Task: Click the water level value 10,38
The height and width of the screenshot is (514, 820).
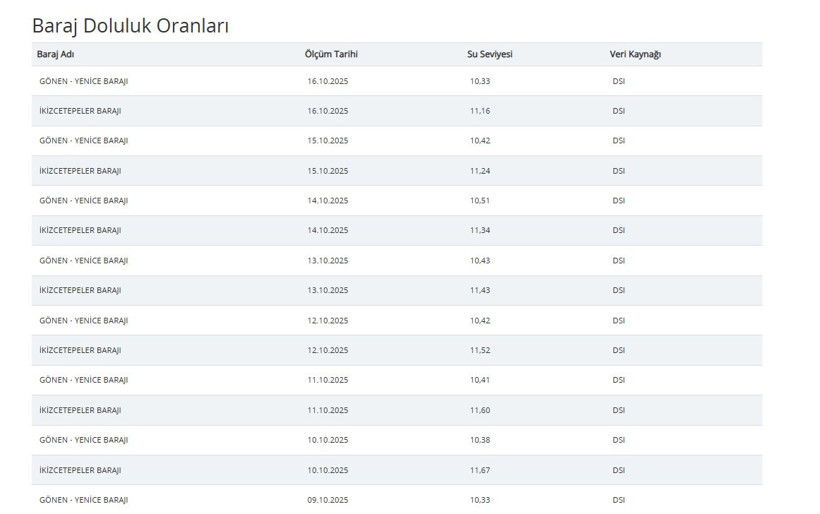Action: [x=480, y=441]
